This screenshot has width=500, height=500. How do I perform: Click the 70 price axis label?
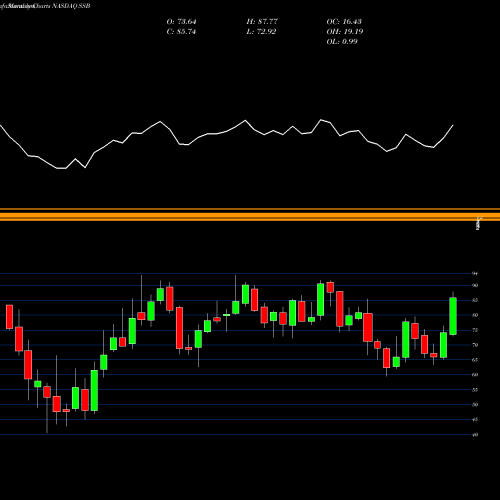475,345
